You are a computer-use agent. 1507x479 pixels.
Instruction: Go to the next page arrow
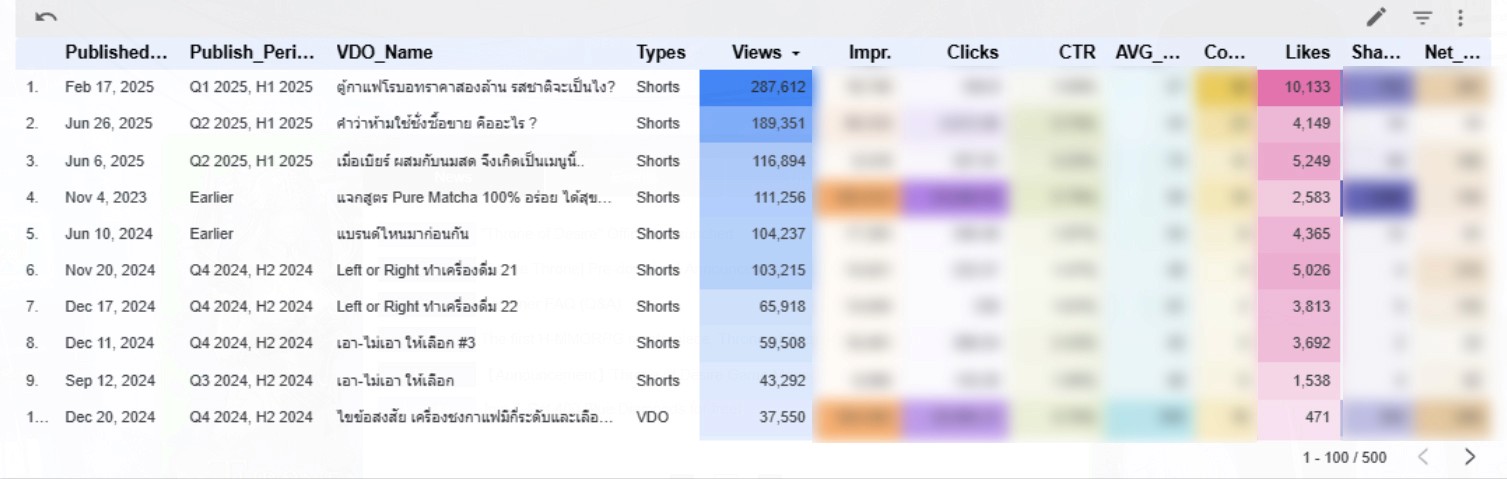pos(1469,457)
